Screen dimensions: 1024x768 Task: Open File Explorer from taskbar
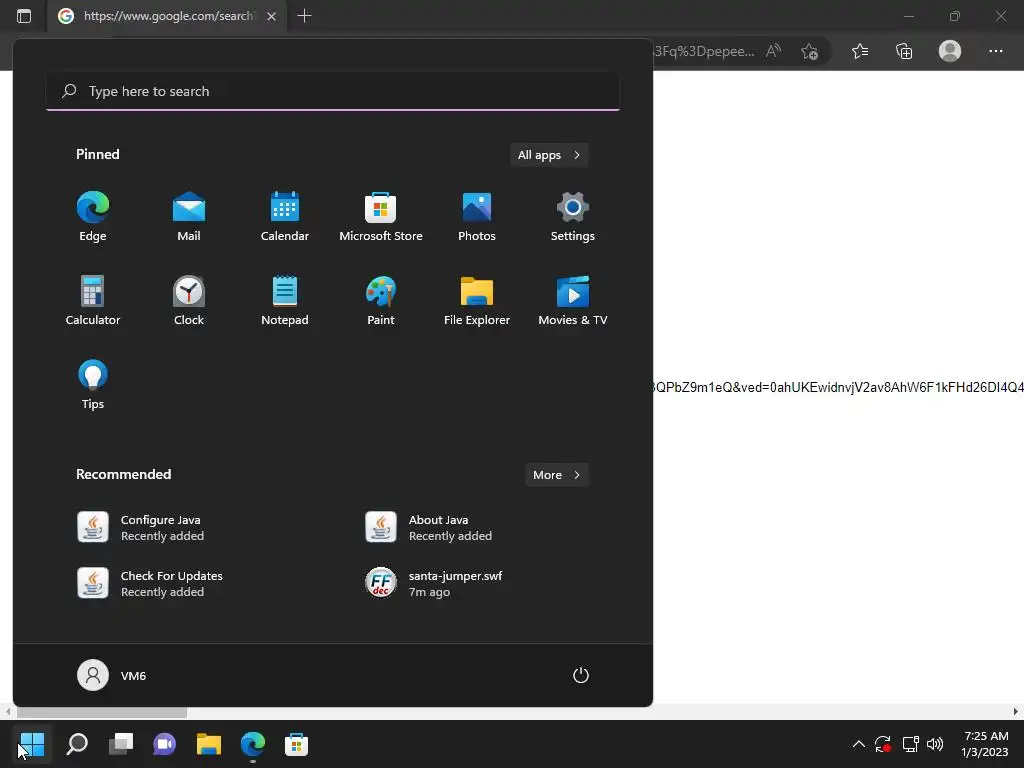coord(209,744)
